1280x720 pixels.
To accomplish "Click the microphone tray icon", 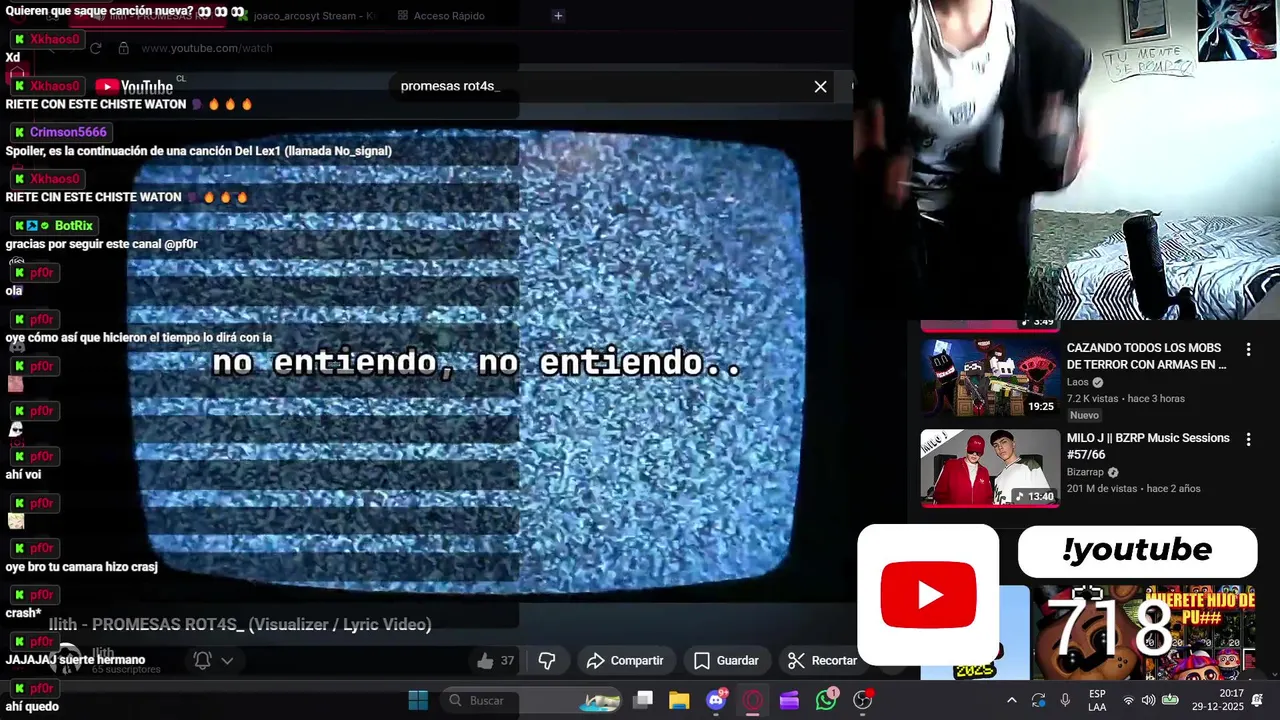I will (1065, 700).
